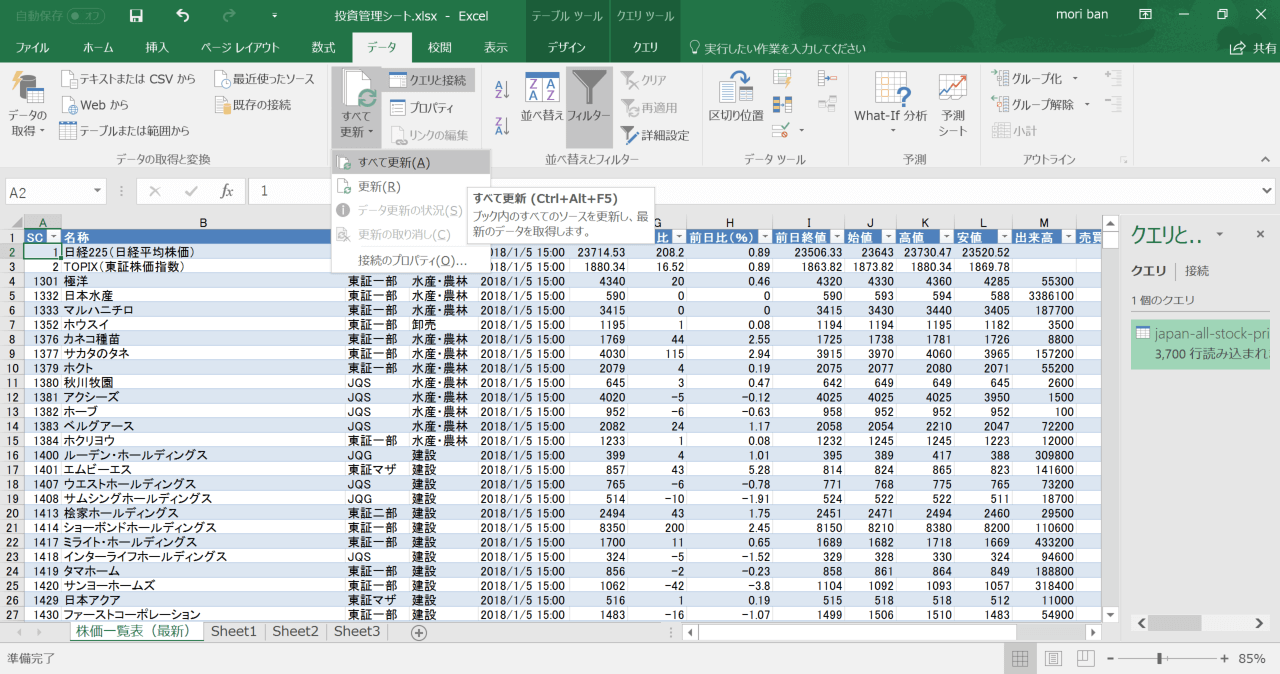Select the japan-all-stock-prices query item
Viewport: 1280px width, 674px height.
click(1200, 343)
